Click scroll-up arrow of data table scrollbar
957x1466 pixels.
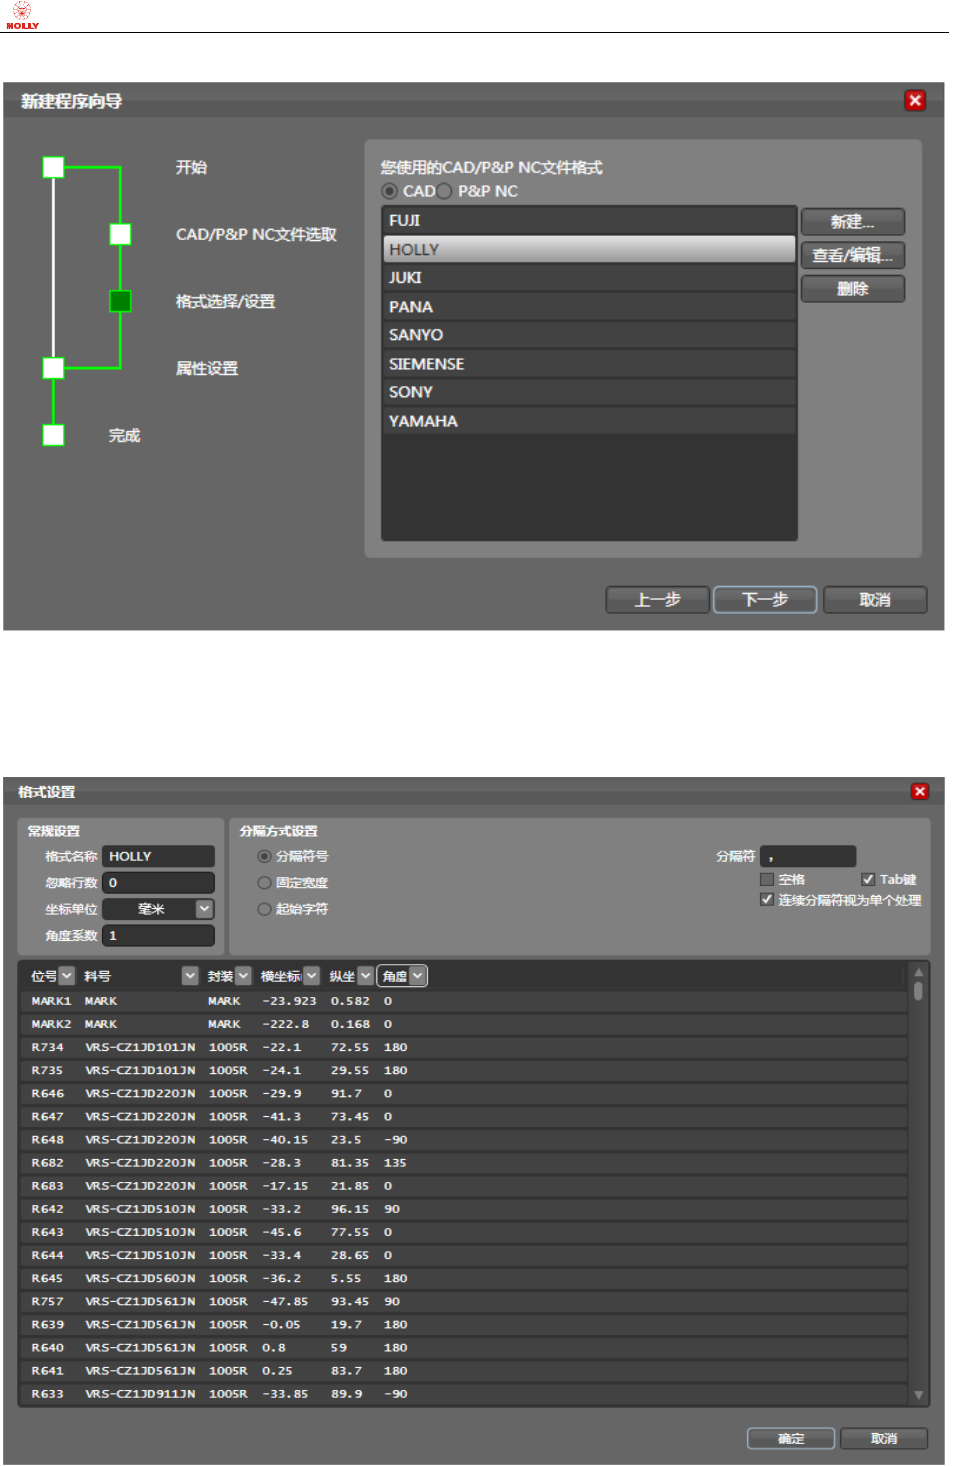coord(918,972)
